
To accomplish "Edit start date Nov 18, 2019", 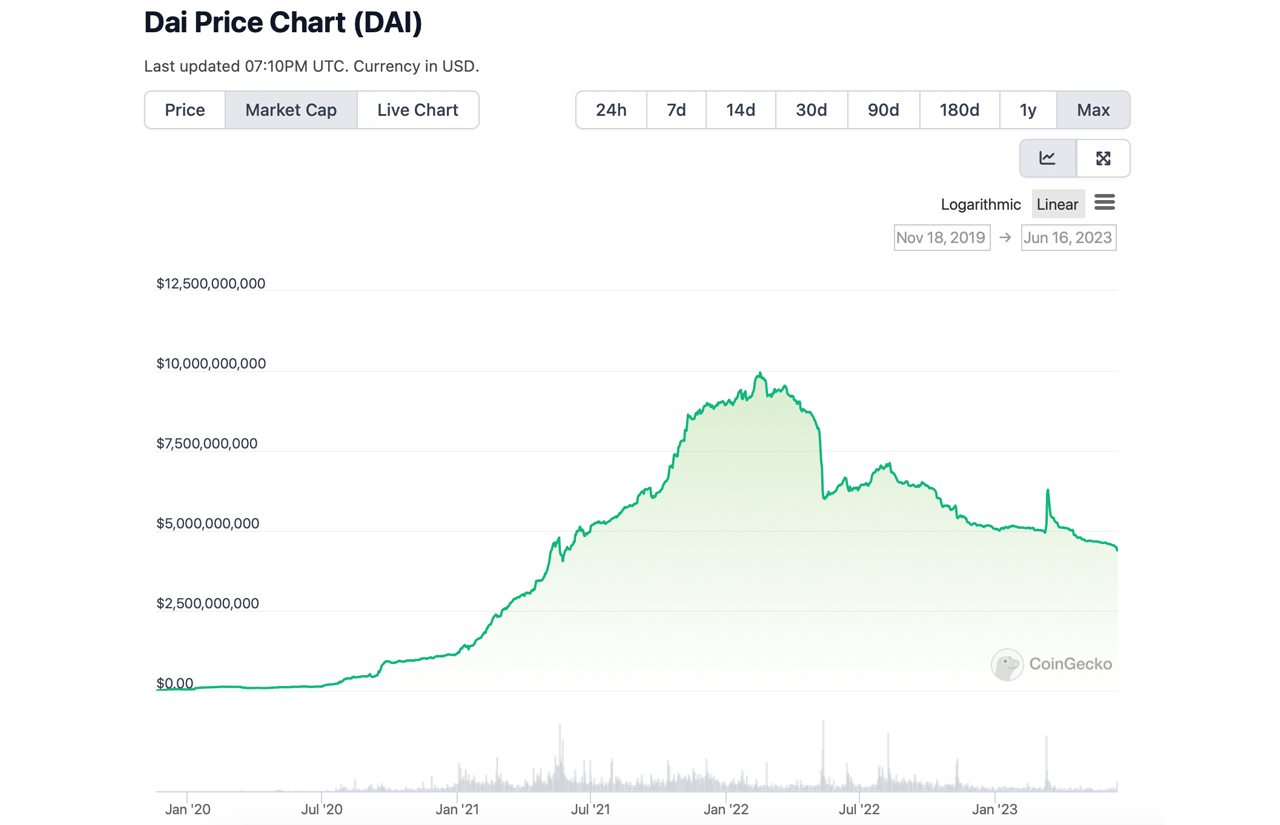I will [x=941, y=237].
